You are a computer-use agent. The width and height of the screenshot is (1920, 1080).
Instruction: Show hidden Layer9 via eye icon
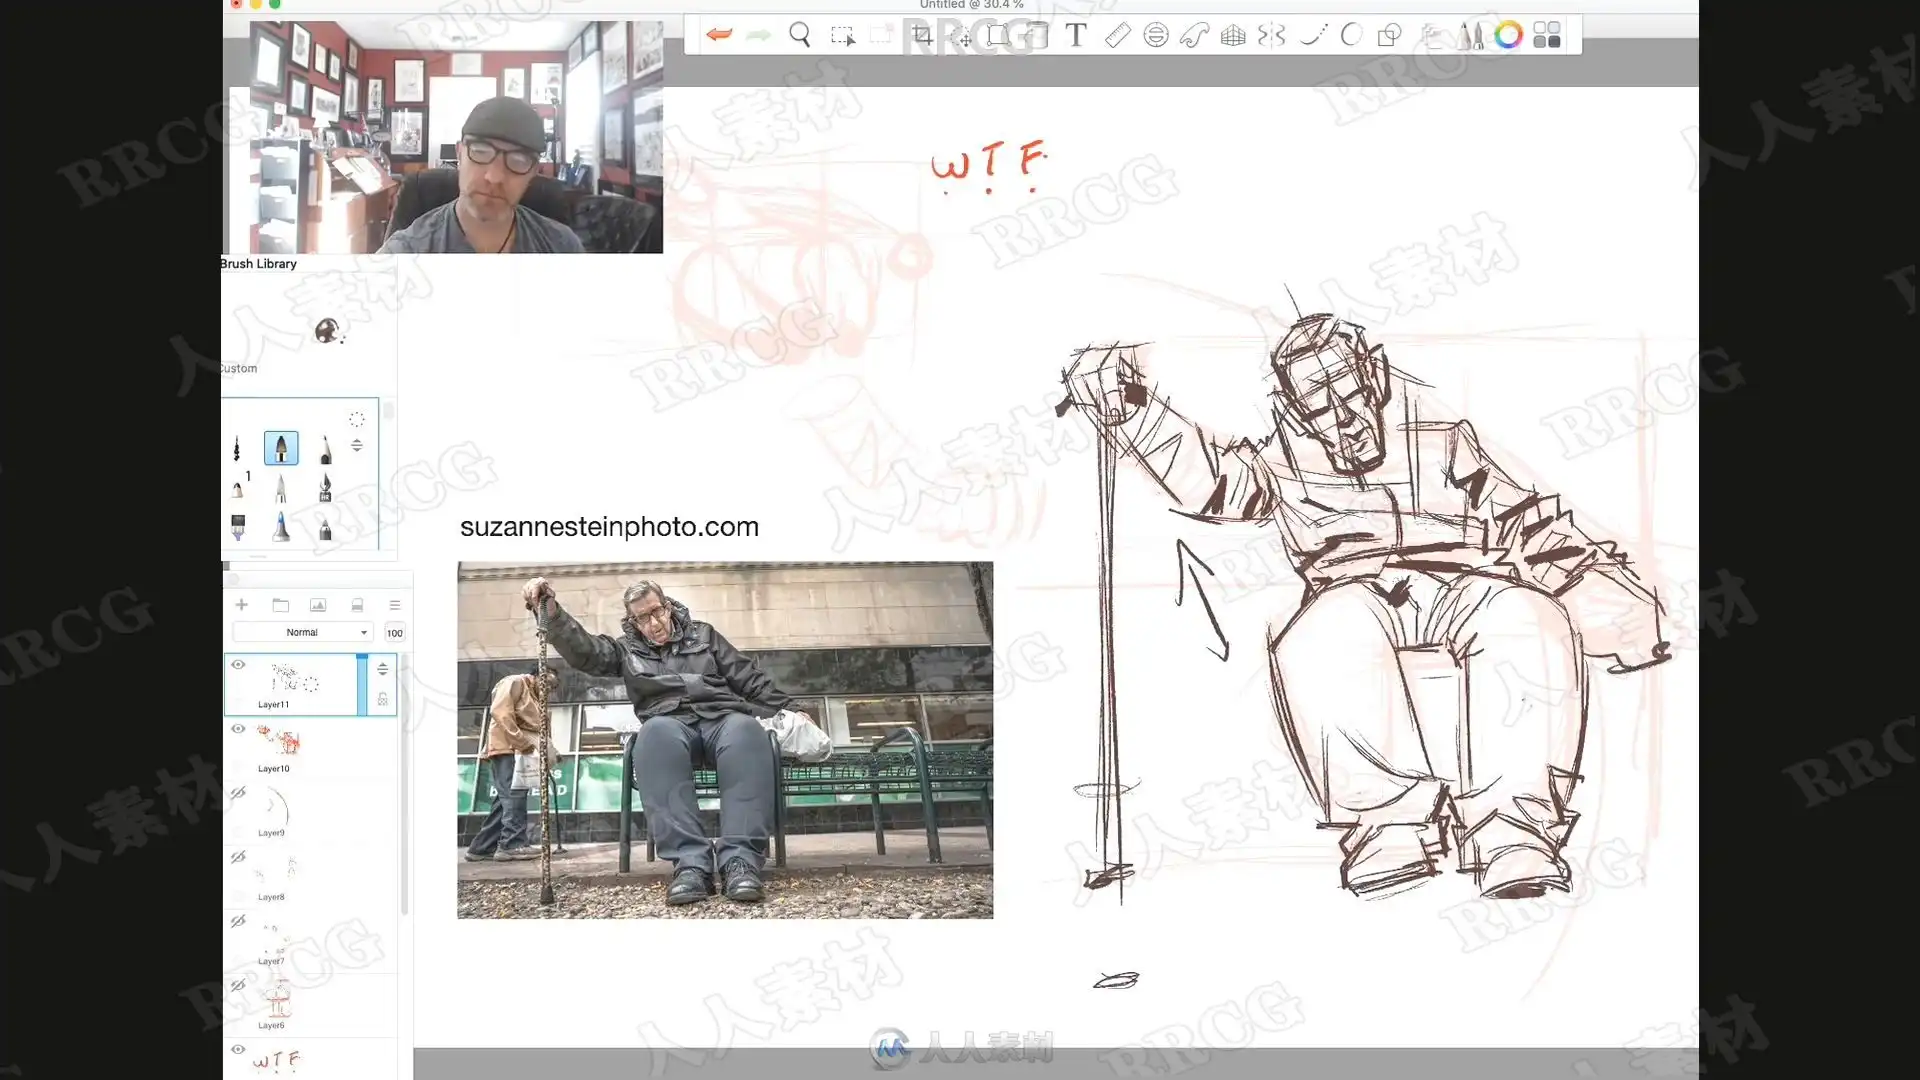point(238,793)
